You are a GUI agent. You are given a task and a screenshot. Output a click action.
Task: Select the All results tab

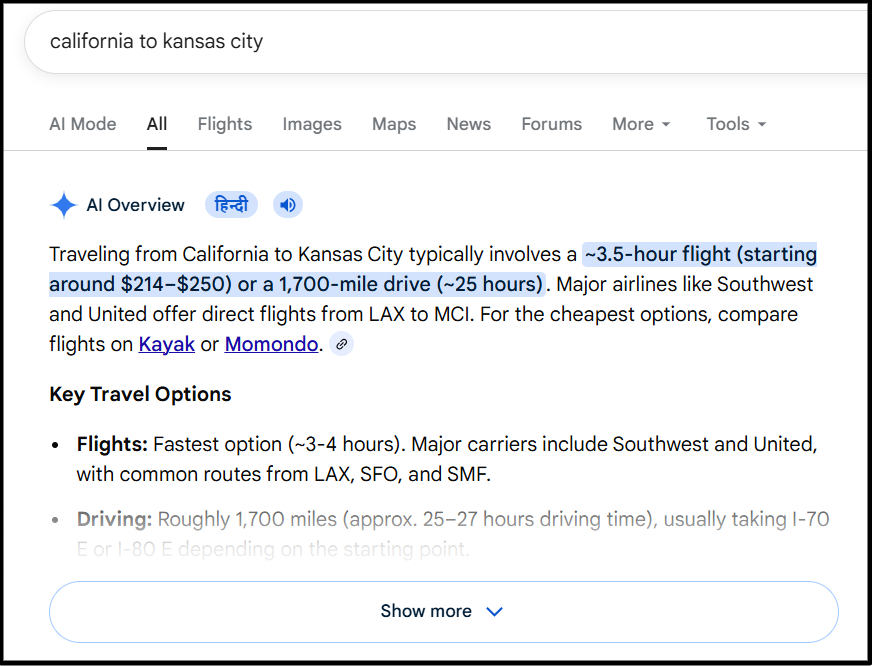tap(157, 124)
